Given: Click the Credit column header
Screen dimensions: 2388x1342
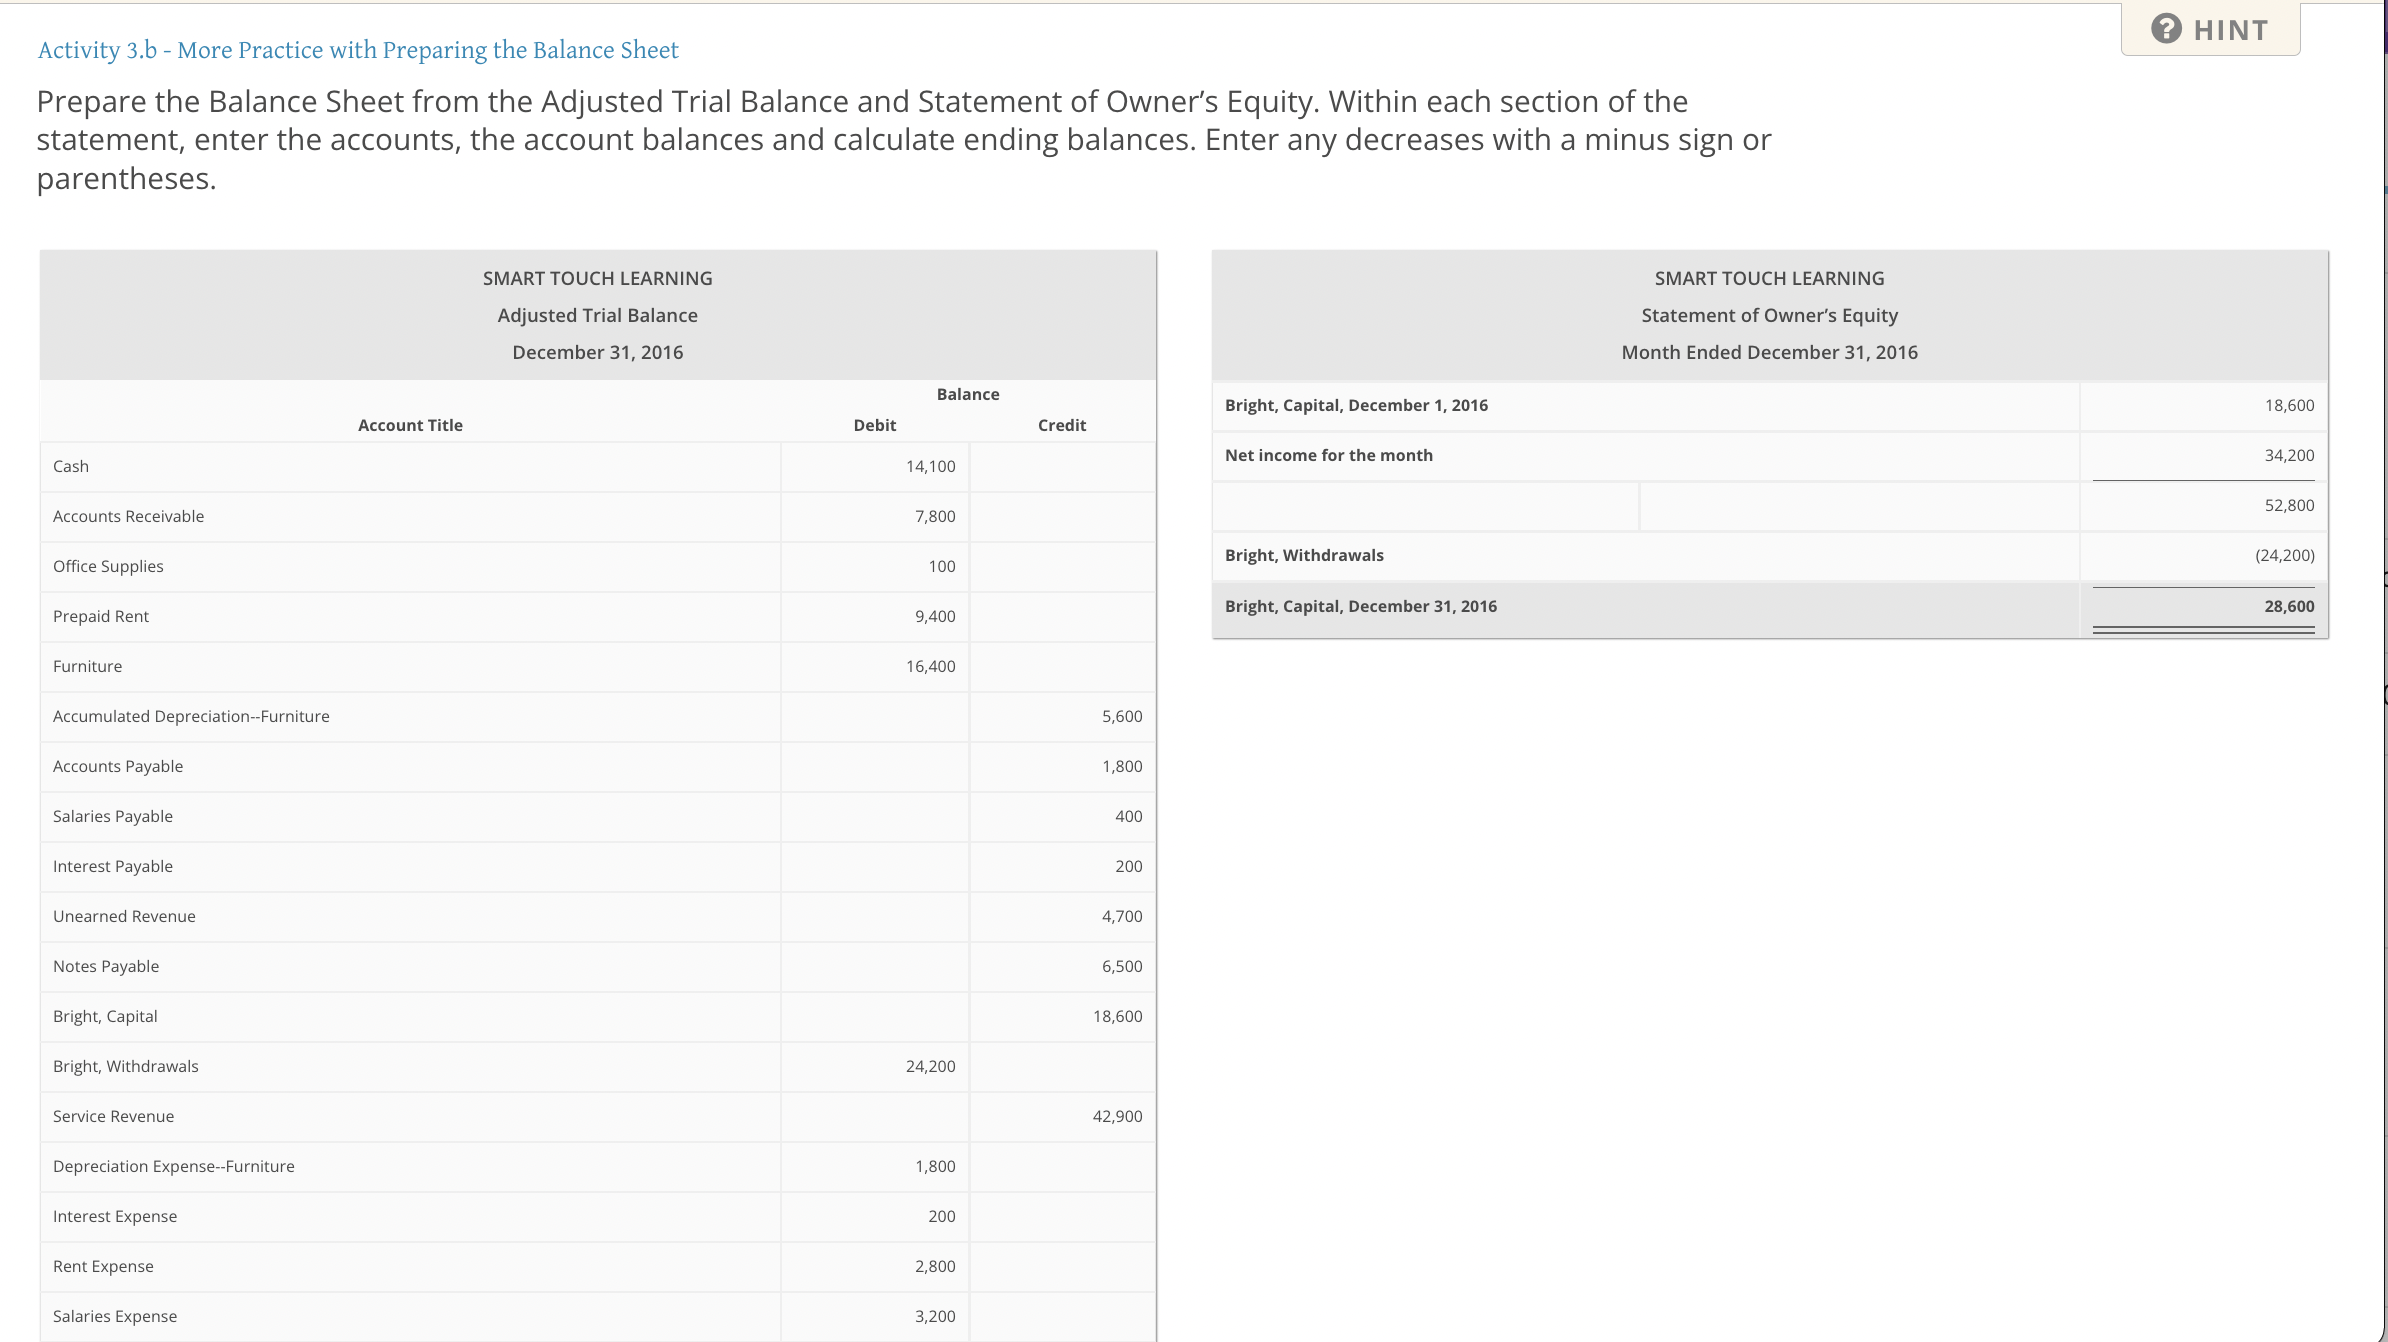Looking at the screenshot, I should tap(1062, 425).
